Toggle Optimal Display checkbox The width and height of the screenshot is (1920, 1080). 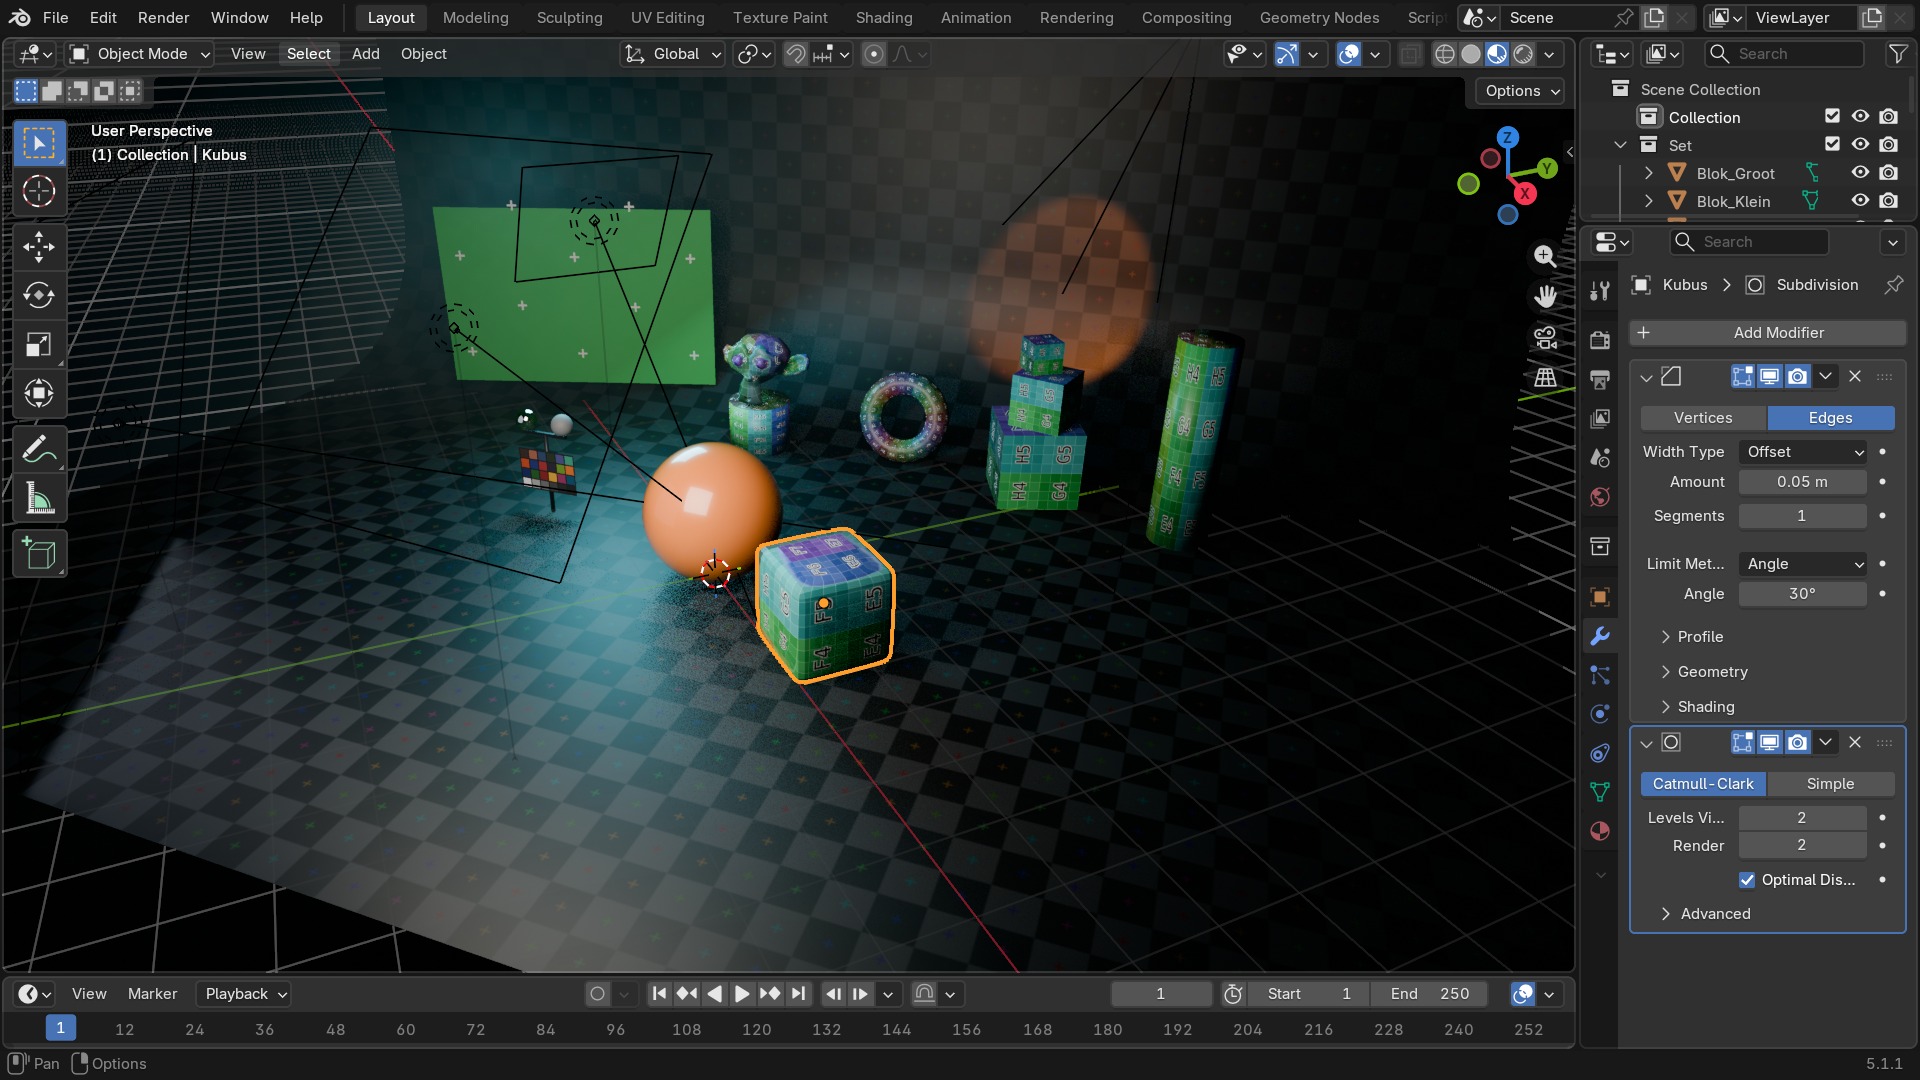pos(1747,880)
